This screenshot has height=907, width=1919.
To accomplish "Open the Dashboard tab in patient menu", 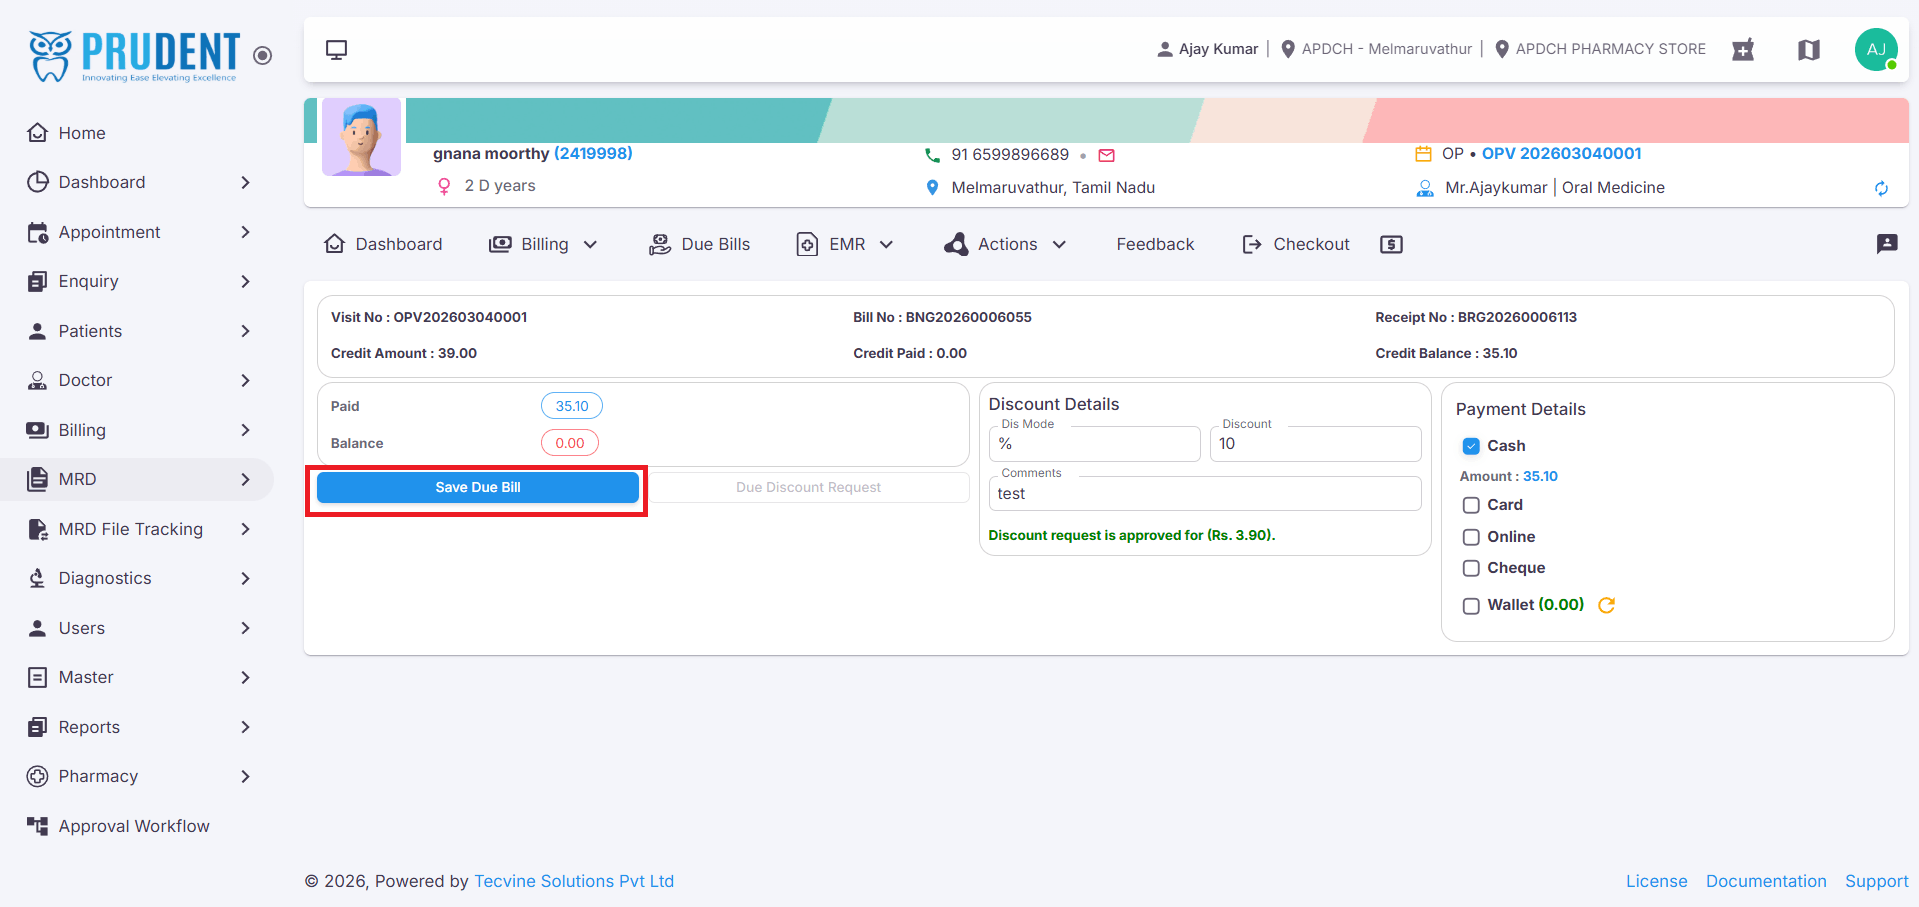I will point(384,244).
